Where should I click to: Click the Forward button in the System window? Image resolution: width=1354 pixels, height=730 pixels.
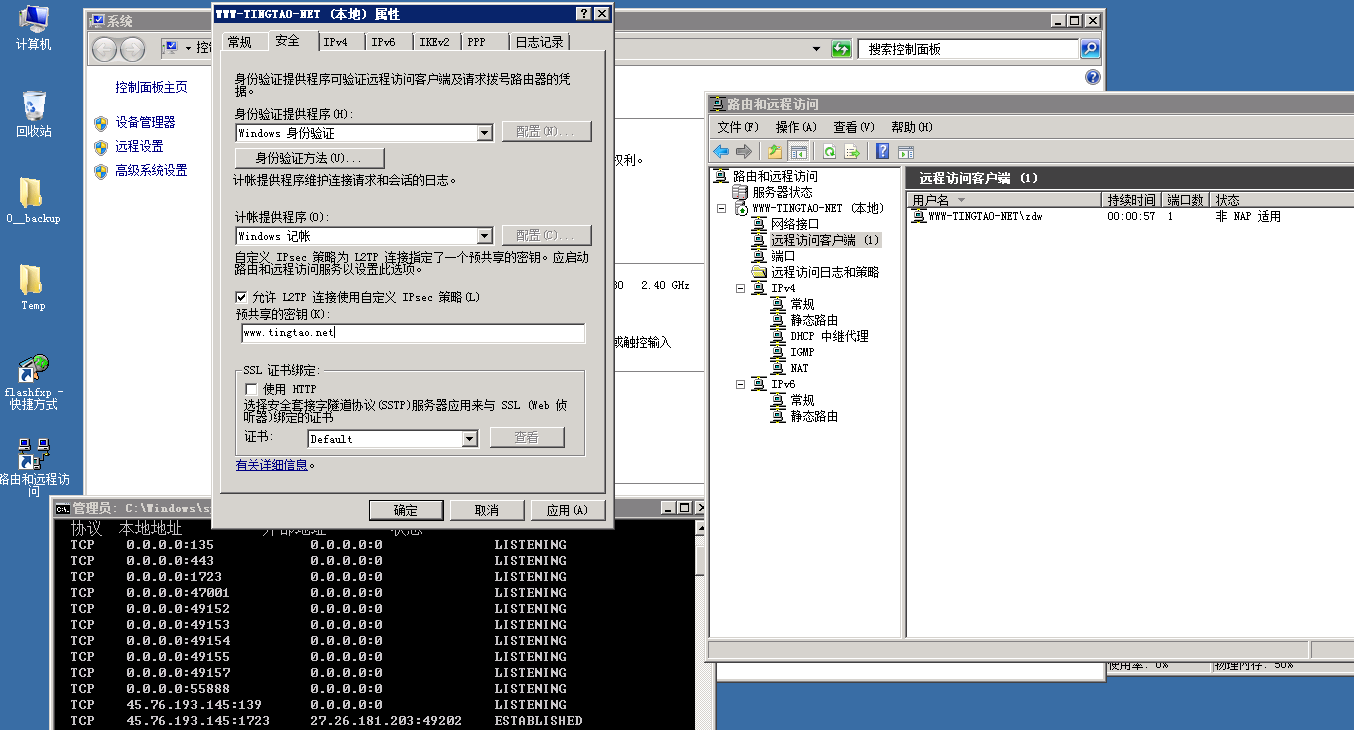(132, 48)
